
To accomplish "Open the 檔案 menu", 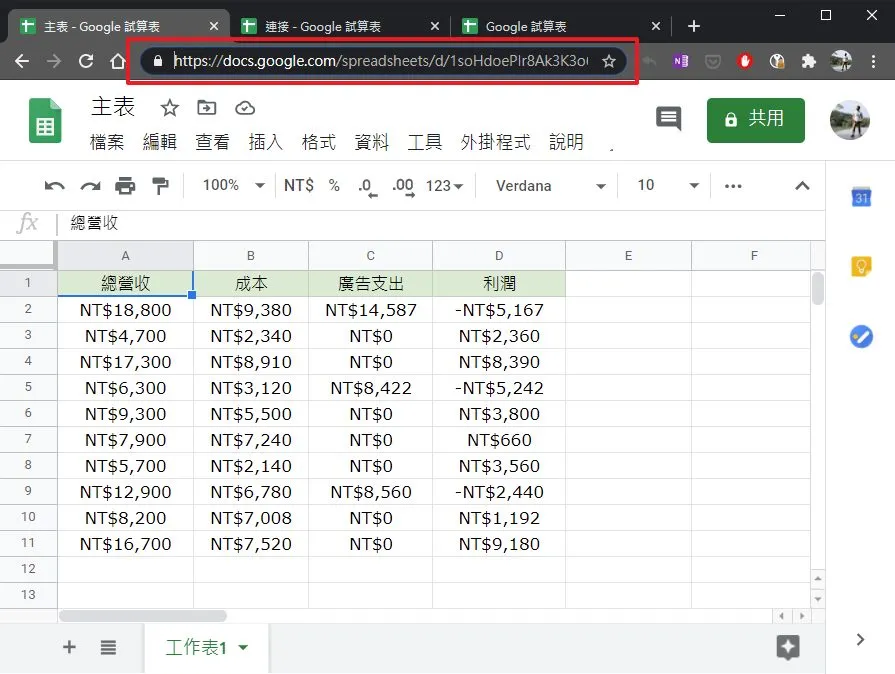I will (107, 142).
